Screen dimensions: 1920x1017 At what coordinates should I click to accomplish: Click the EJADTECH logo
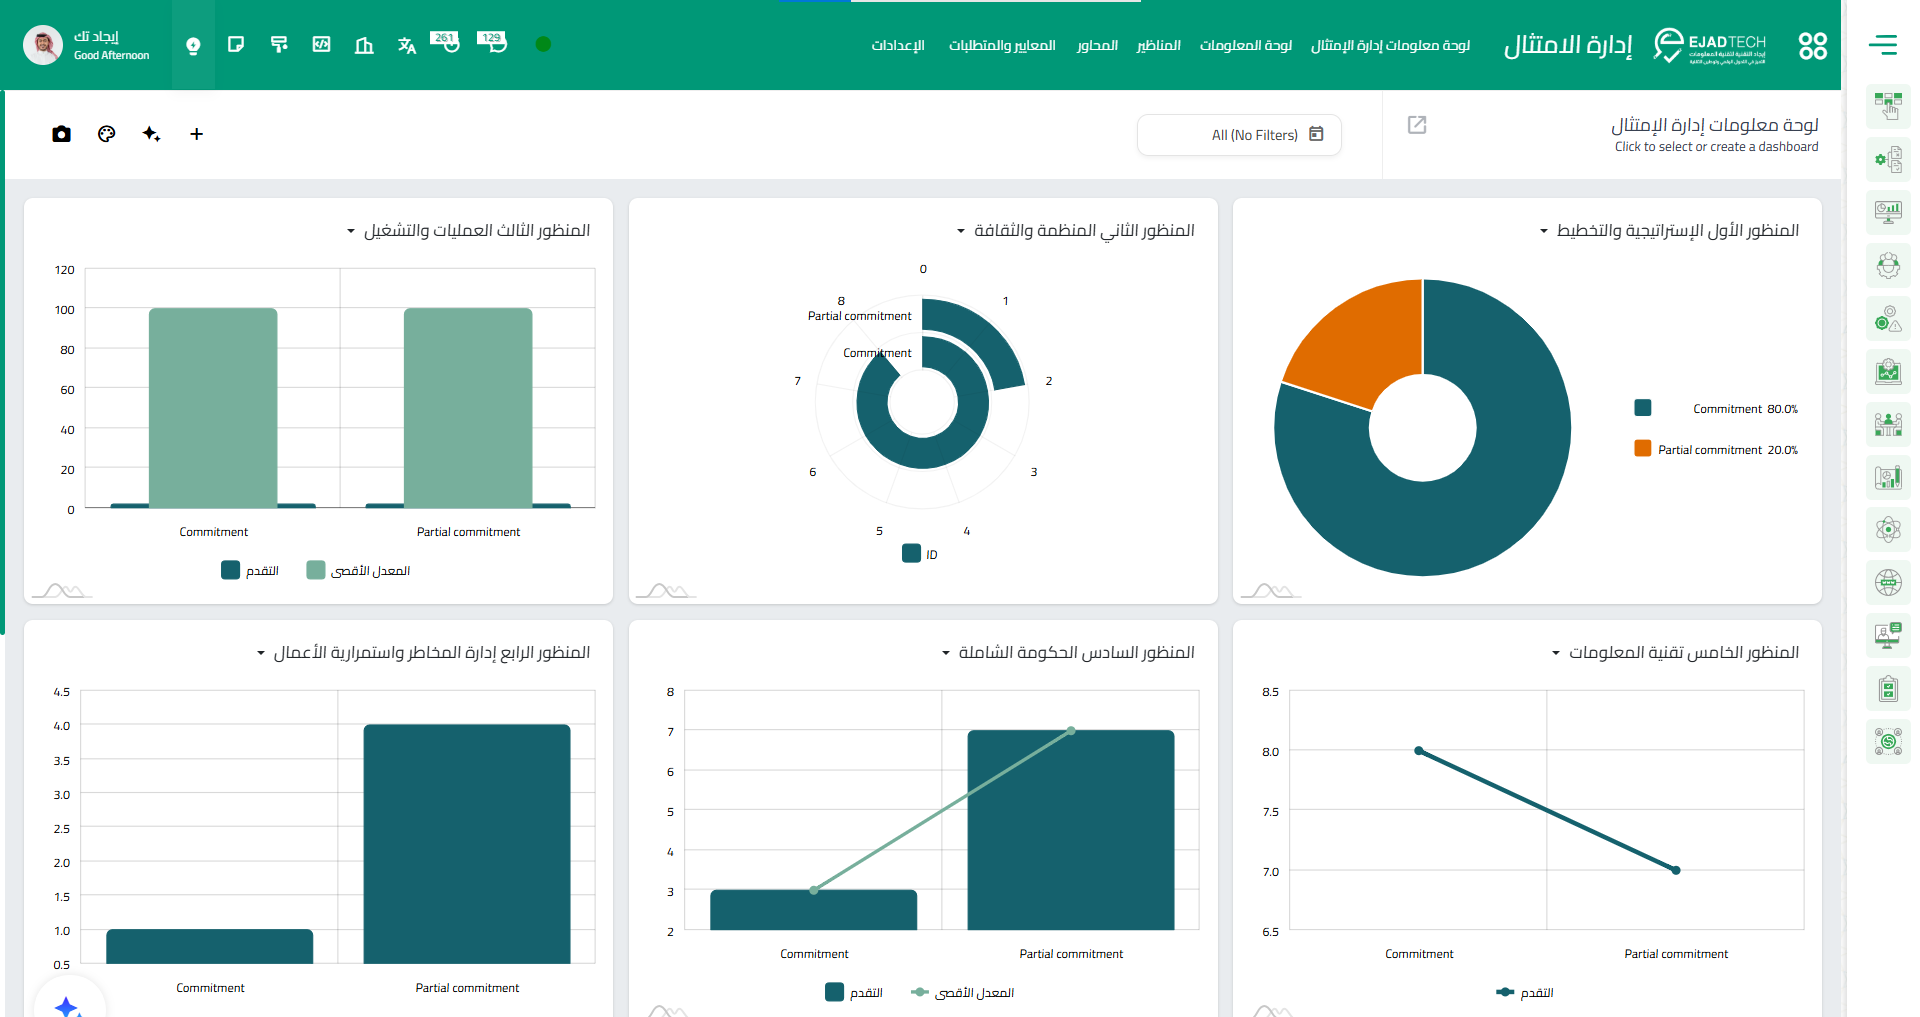point(1710,45)
